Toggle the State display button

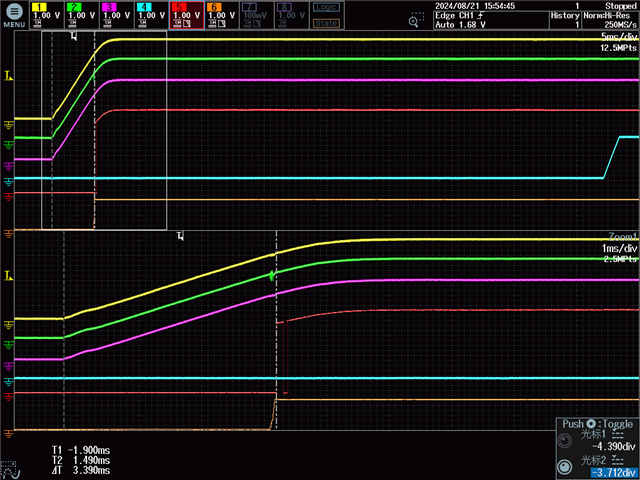tap(327, 23)
